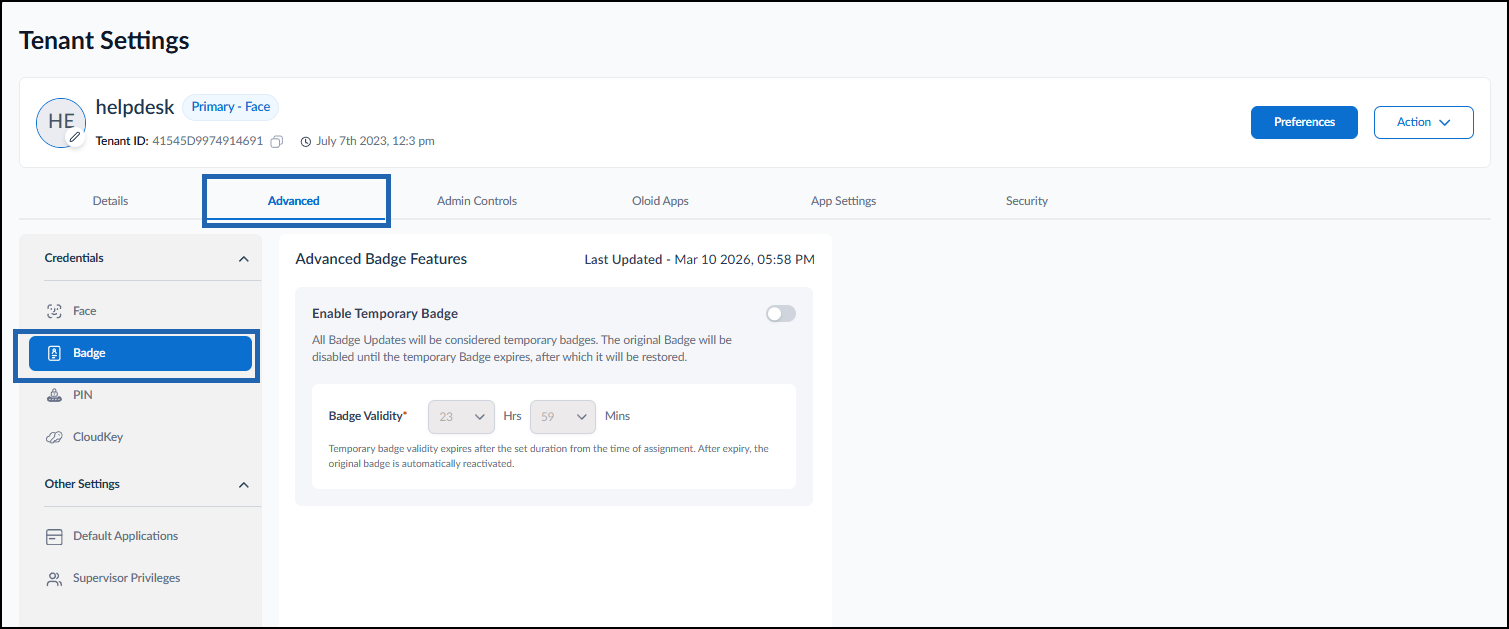Enable the Temporary Badge toggle

click(781, 314)
